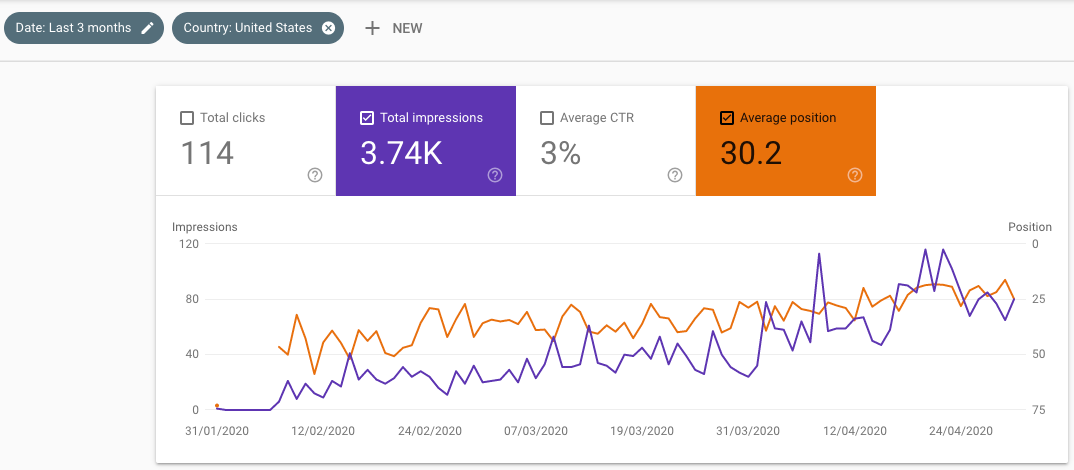Click the 07/03/2020 date label
Image resolution: width=1074 pixels, height=470 pixels.
coord(536,431)
